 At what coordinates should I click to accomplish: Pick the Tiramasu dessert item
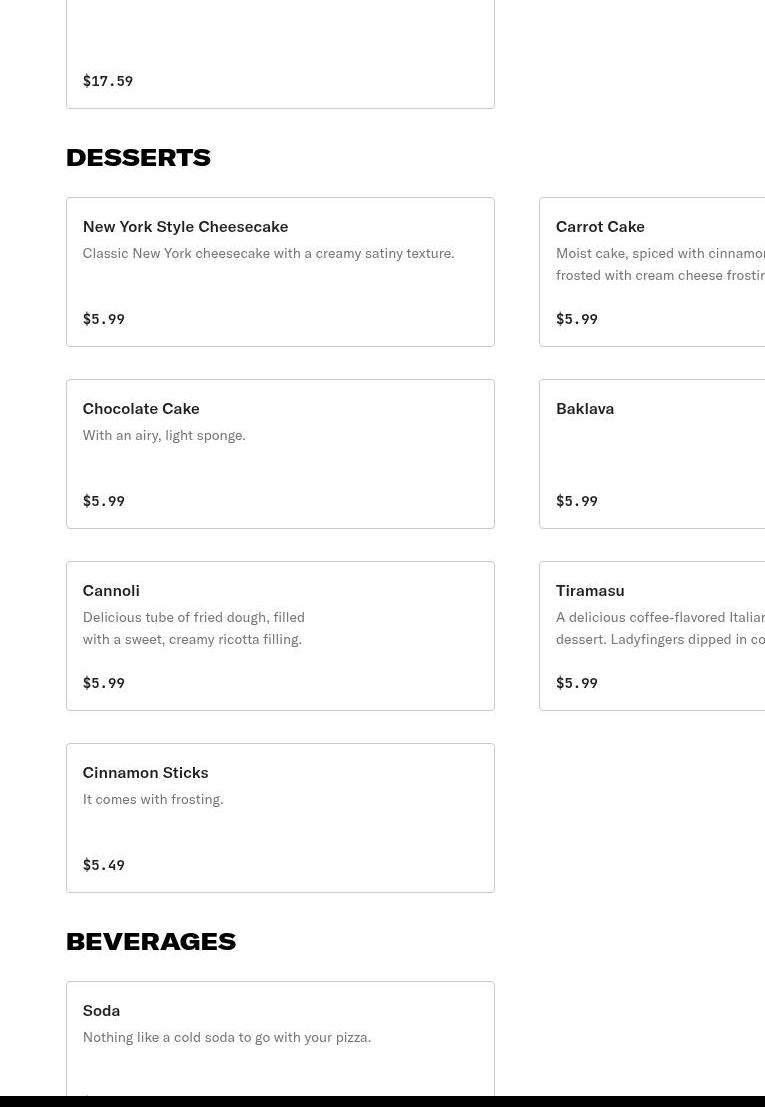[652, 636]
